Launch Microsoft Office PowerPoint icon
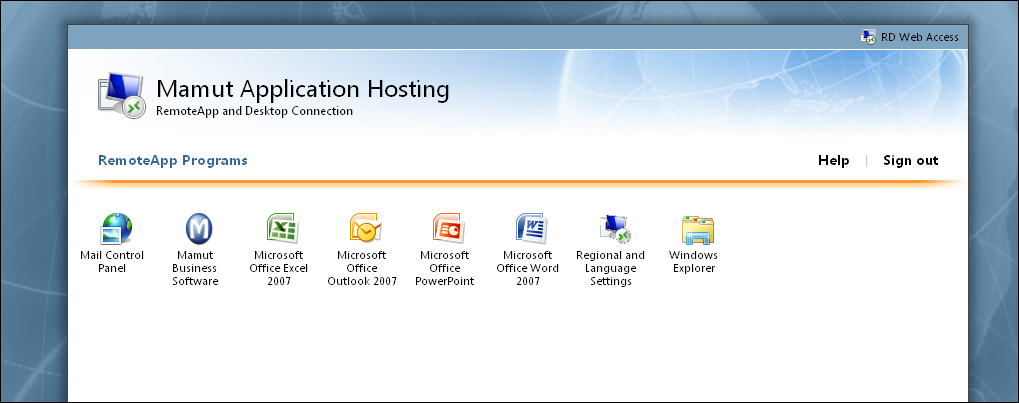1019x403 pixels. (448, 229)
